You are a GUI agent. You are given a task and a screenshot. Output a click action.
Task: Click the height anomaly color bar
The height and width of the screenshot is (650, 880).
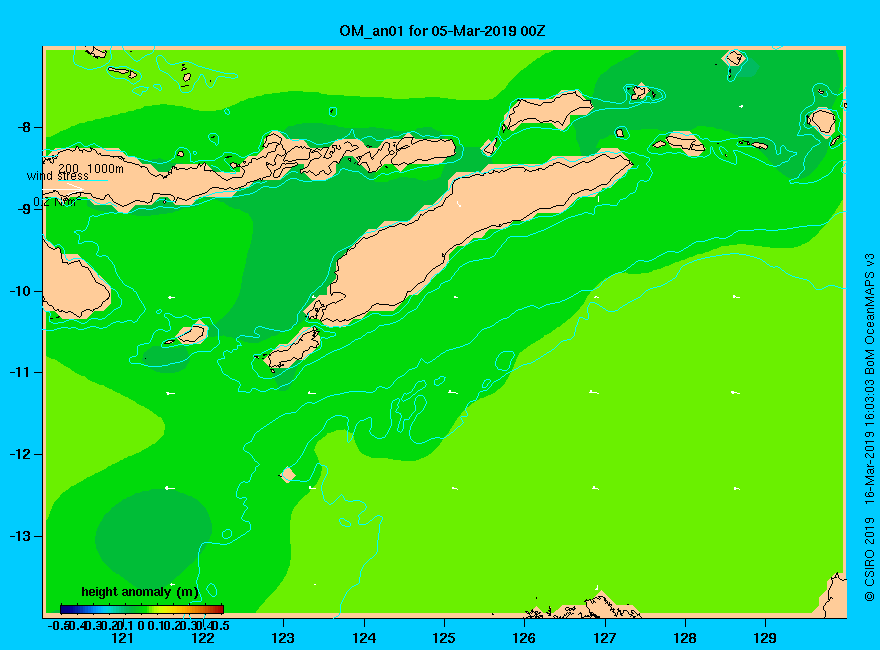(142, 609)
